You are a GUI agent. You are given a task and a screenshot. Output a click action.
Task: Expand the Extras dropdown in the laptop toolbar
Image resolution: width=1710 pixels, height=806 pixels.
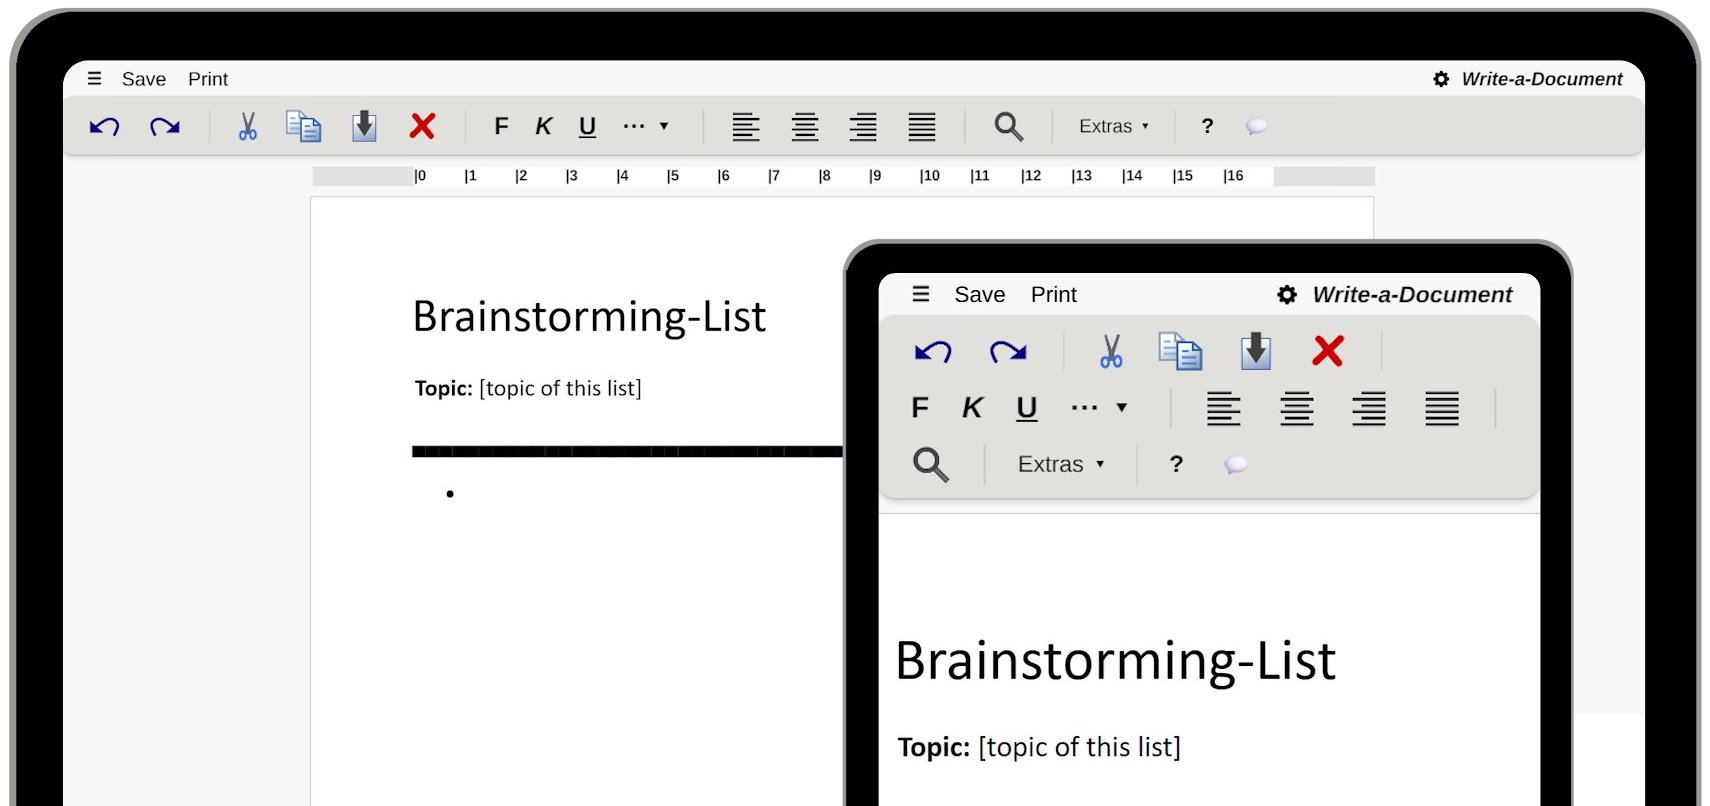coord(1113,126)
